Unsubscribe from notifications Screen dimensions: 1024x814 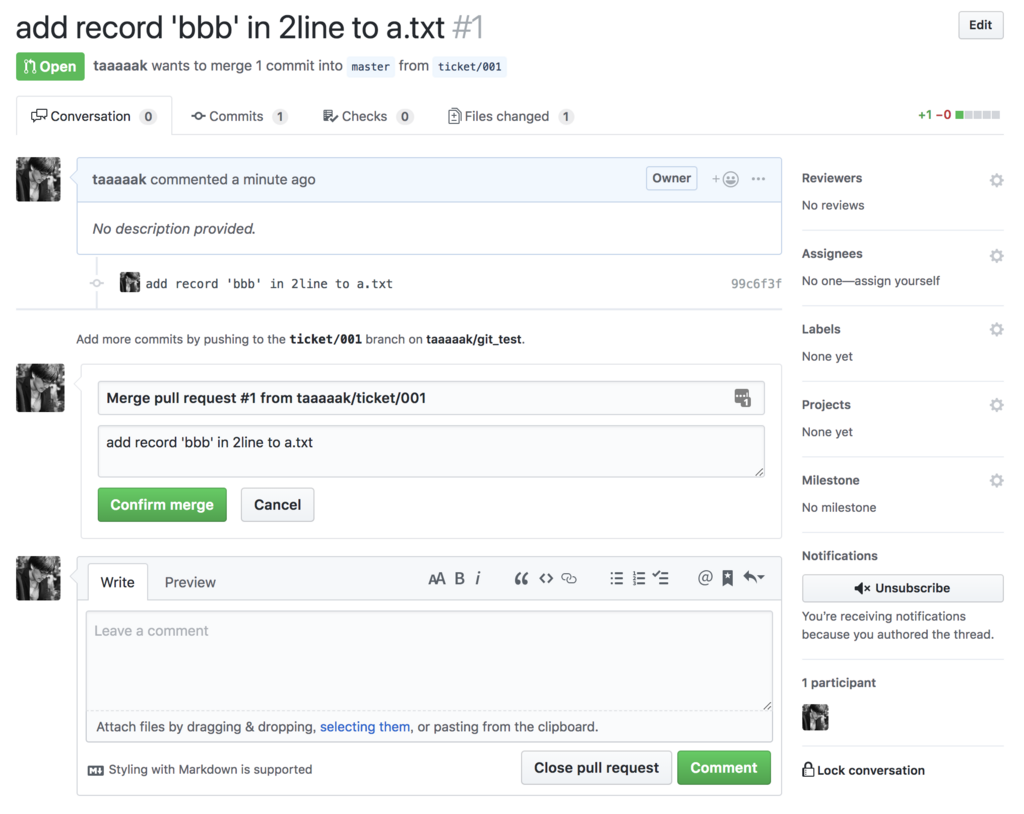pos(903,588)
